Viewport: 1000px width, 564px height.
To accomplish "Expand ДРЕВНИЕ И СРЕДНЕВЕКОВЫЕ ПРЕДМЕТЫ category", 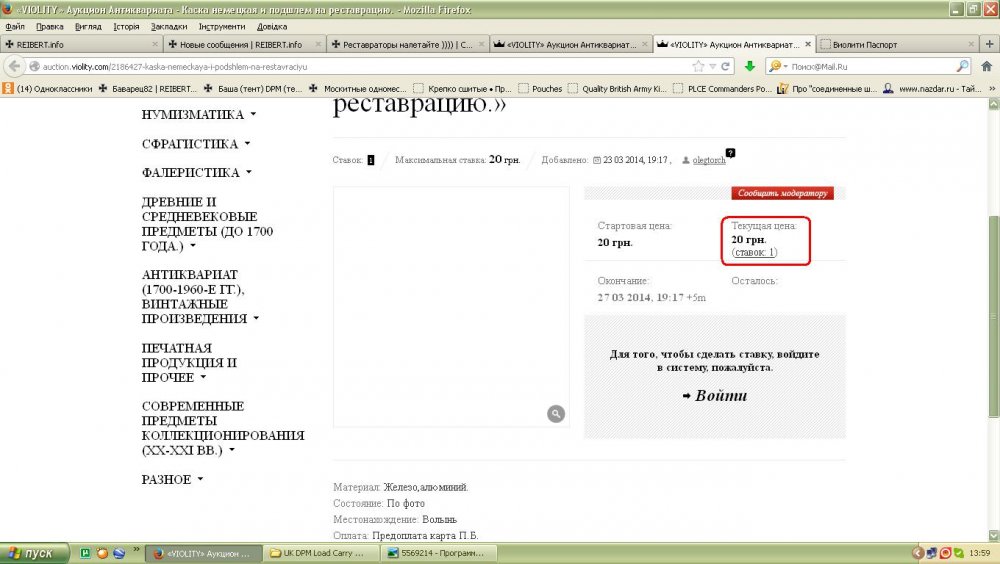I will pyautogui.click(x=207, y=224).
